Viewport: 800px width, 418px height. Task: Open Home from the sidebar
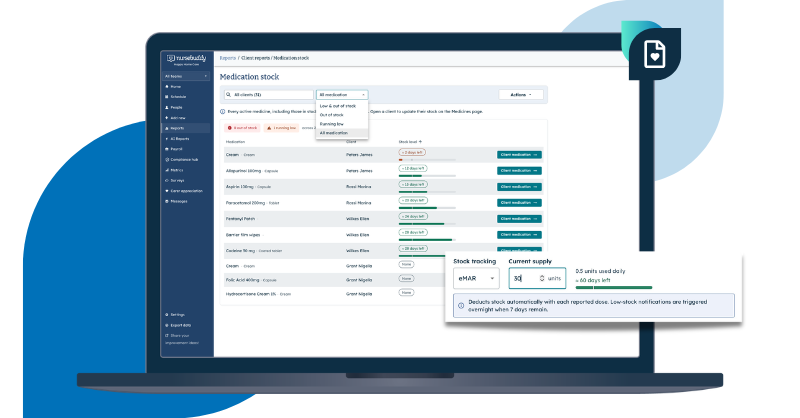click(x=173, y=87)
